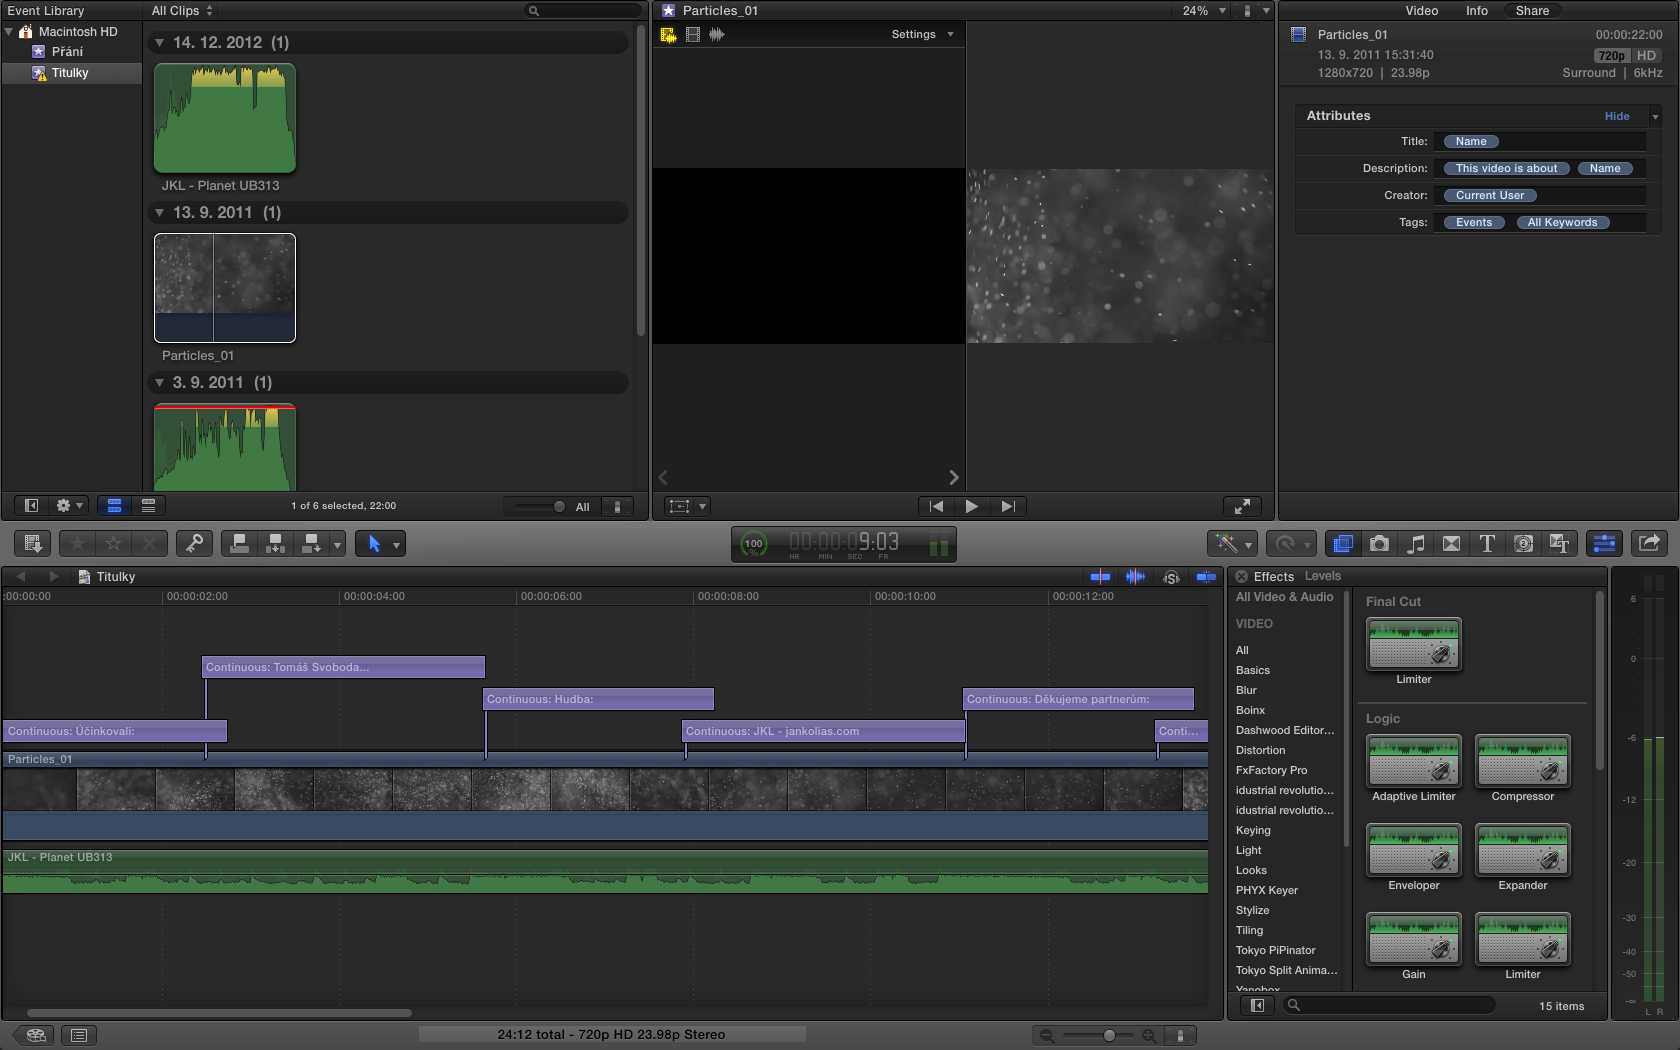Switch inspector to the Video tab
Screen dimensions: 1680x1050
coord(1421,10)
